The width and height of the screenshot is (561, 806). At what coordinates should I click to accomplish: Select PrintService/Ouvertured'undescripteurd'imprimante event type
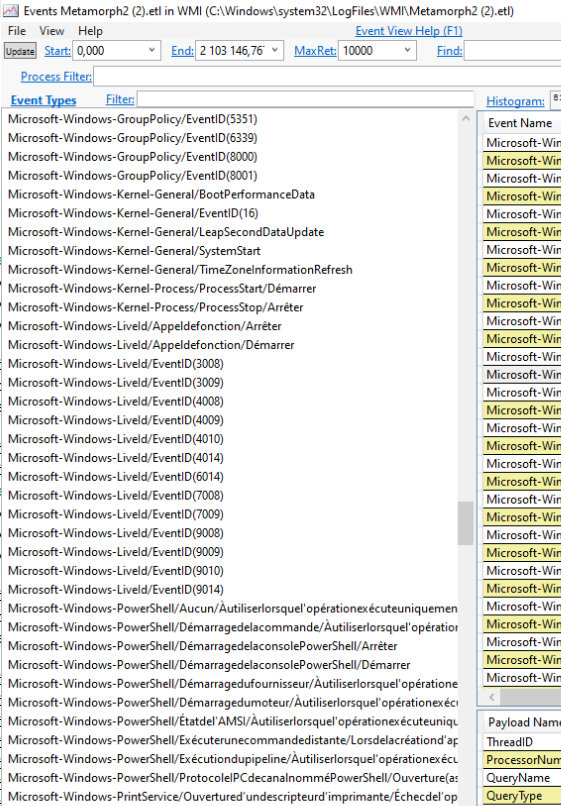point(232,797)
